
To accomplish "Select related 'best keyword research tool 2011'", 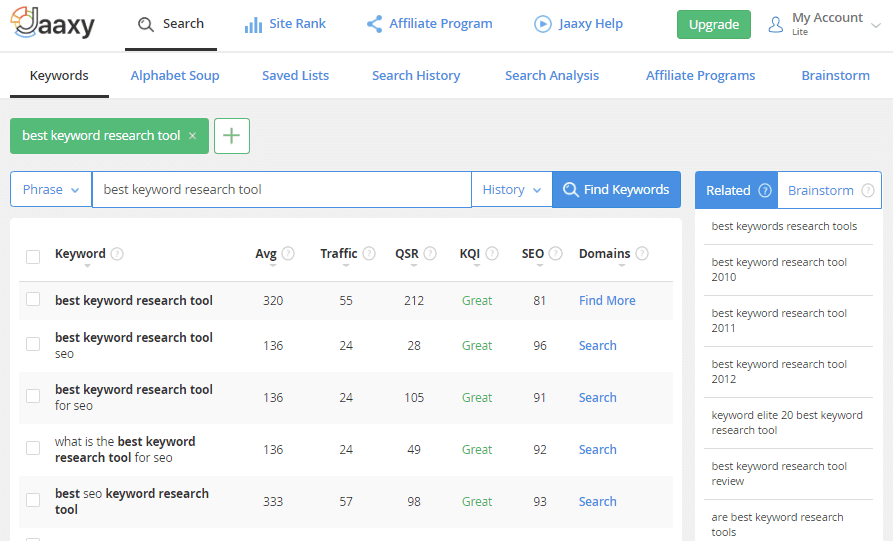I will coord(779,321).
